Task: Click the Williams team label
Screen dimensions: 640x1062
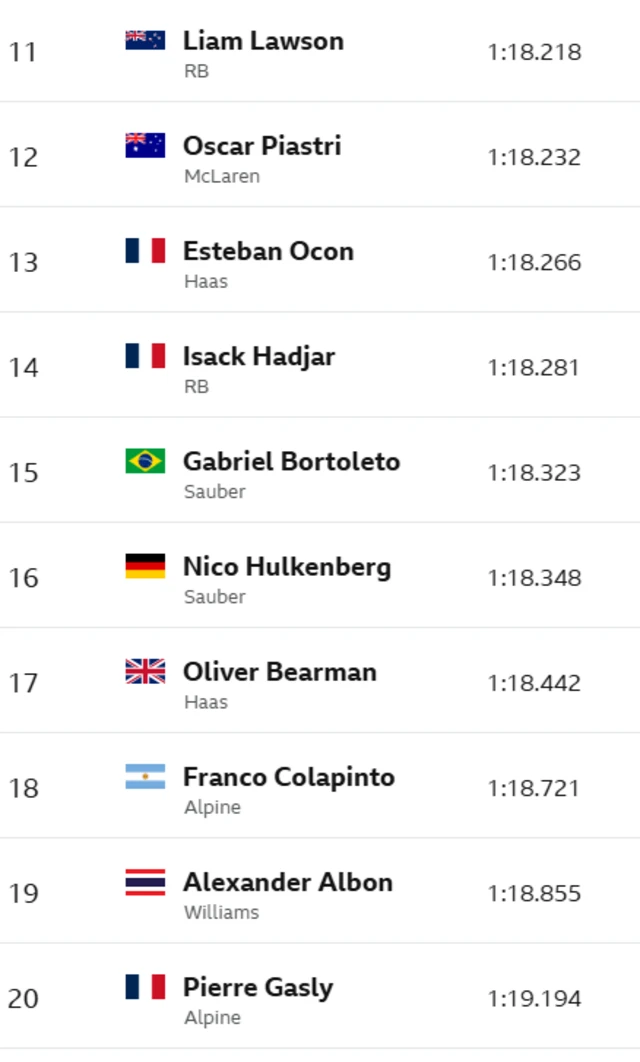Action: [221, 912]
